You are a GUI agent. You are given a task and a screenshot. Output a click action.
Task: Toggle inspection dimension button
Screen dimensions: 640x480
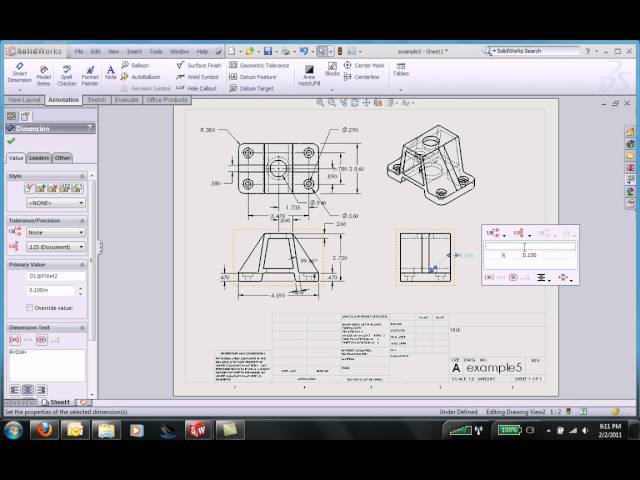[x=42, y=340]
